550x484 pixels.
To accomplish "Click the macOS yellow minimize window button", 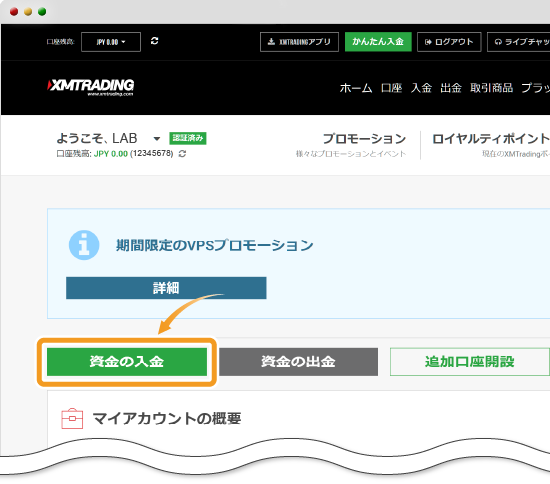I will pos(28,12).
